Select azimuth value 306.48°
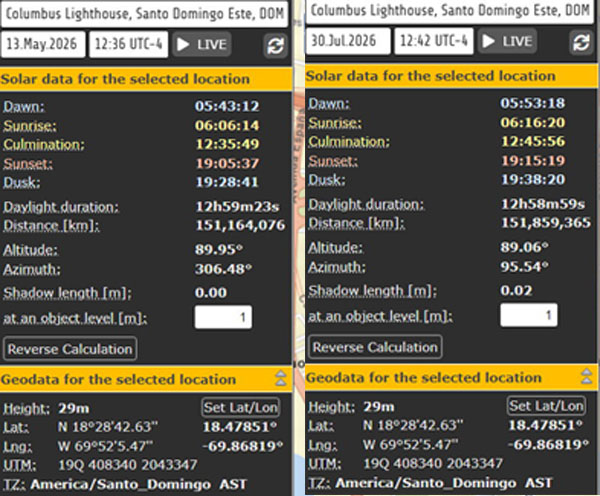This screenshot has width=600, height=496. [223, 269]
